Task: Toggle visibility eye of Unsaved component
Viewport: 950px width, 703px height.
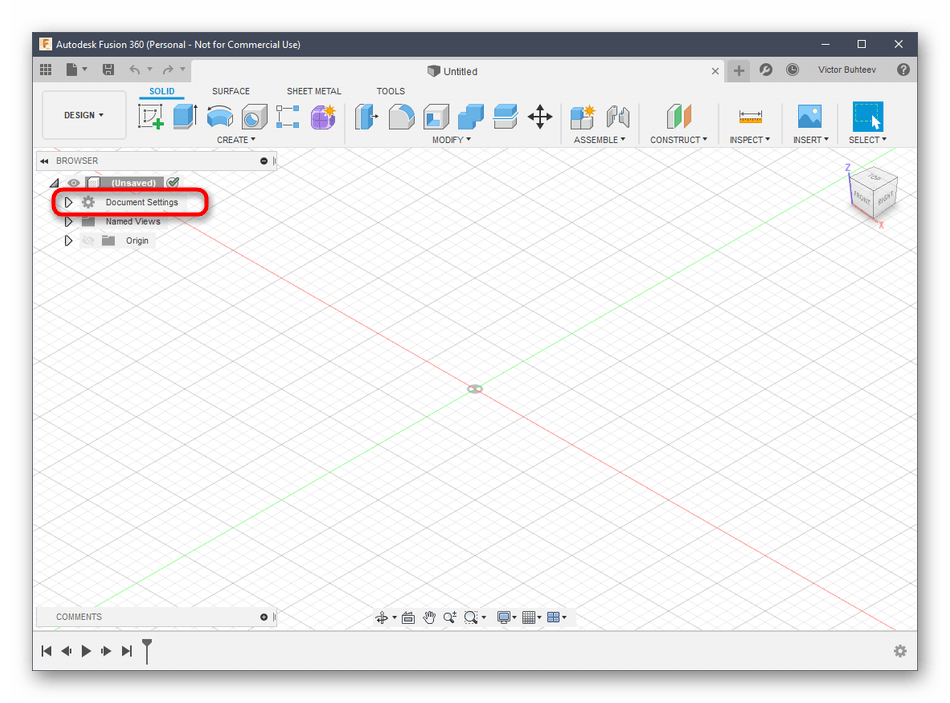Action: click(x=74, y=183)
